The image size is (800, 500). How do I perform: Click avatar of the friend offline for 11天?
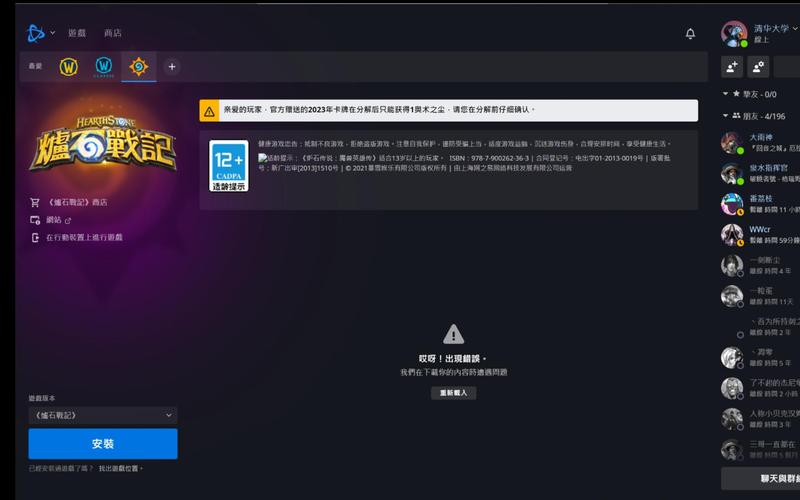(x=732, y=296)
